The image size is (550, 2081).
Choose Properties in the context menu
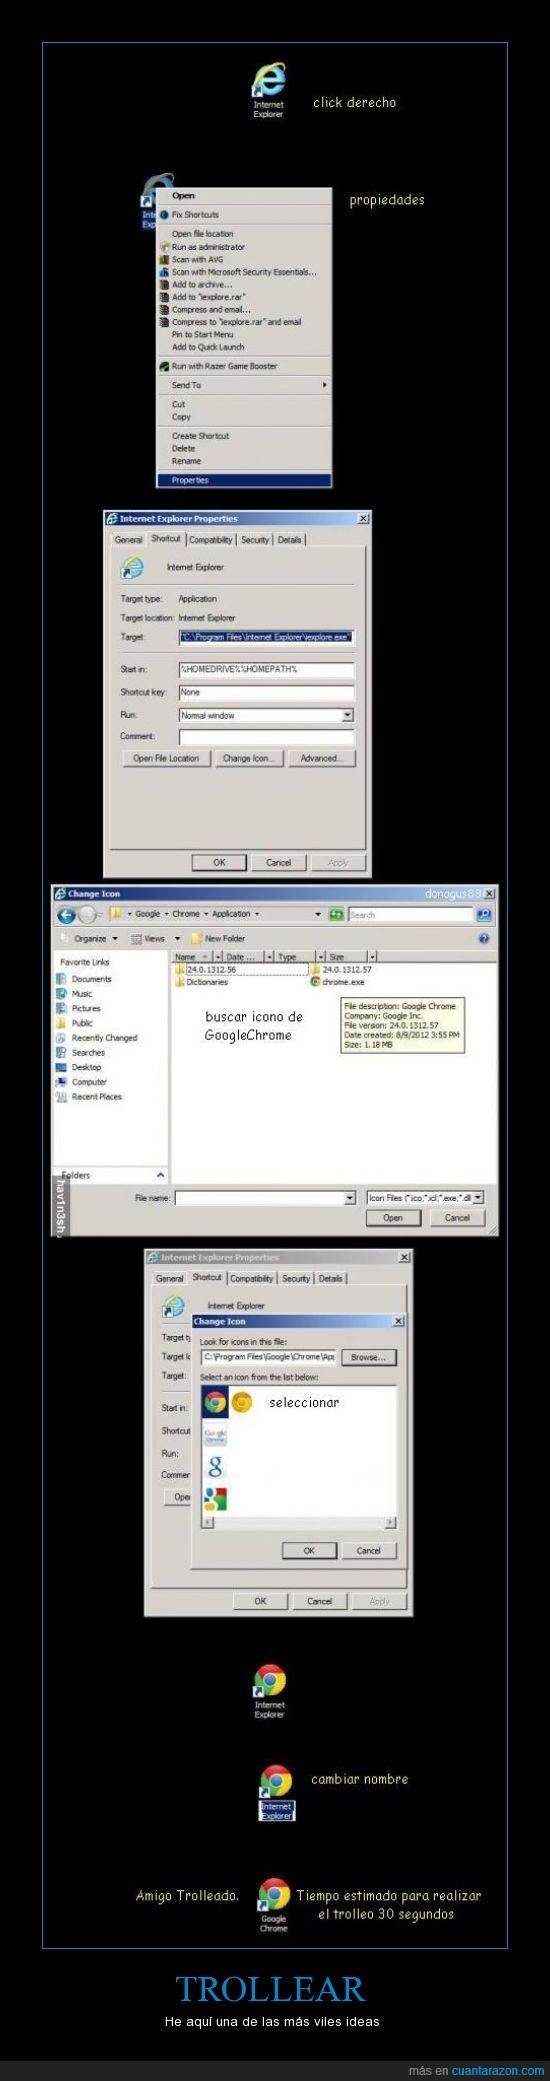pos(244,480)
